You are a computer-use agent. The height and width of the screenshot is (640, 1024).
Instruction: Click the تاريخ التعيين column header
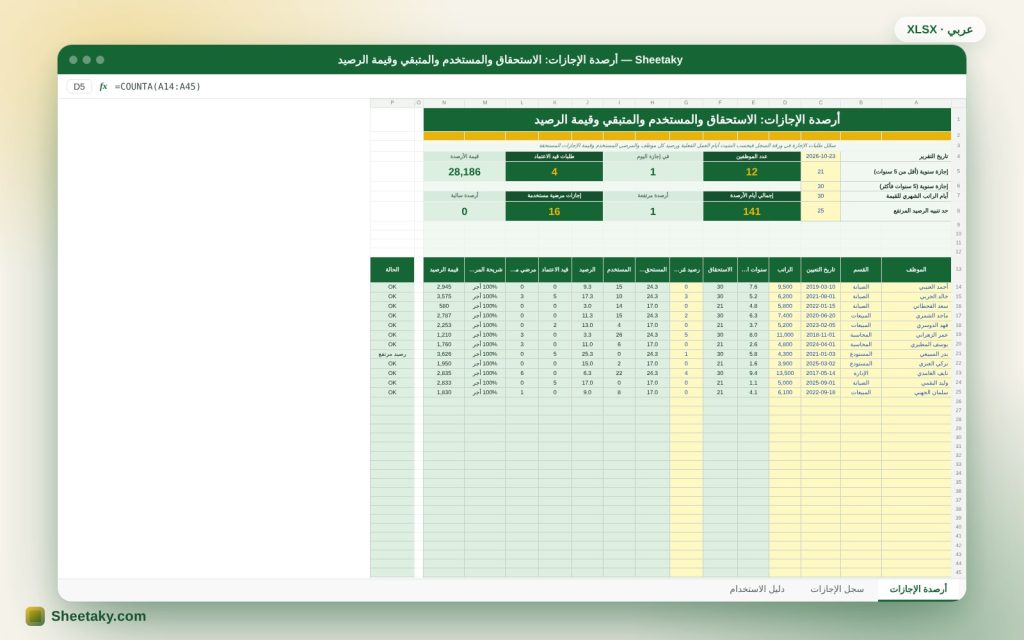click(820, 270)
